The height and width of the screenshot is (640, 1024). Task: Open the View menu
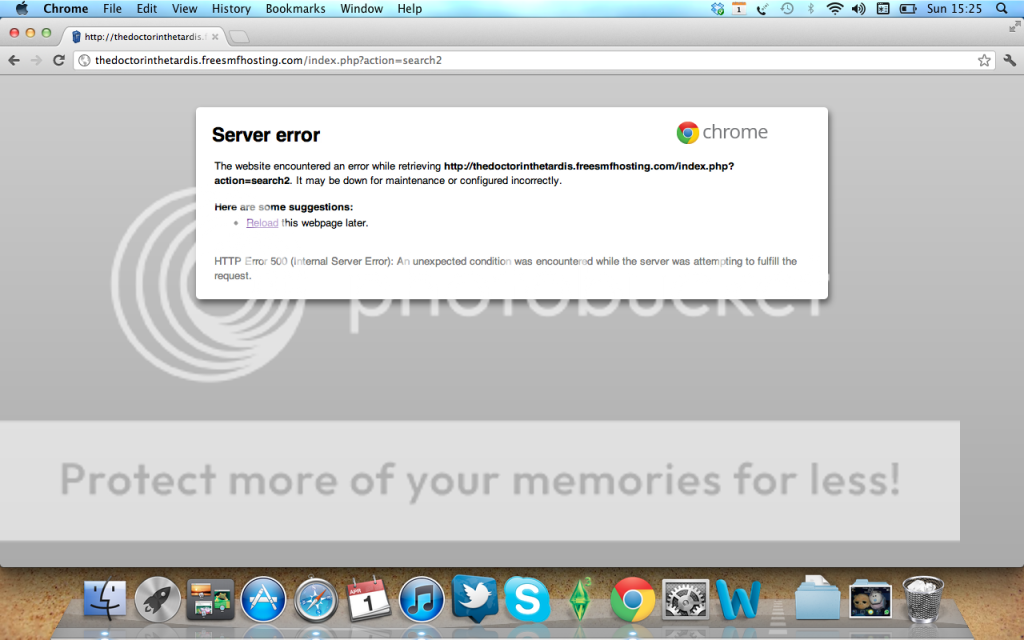point(184,8)
